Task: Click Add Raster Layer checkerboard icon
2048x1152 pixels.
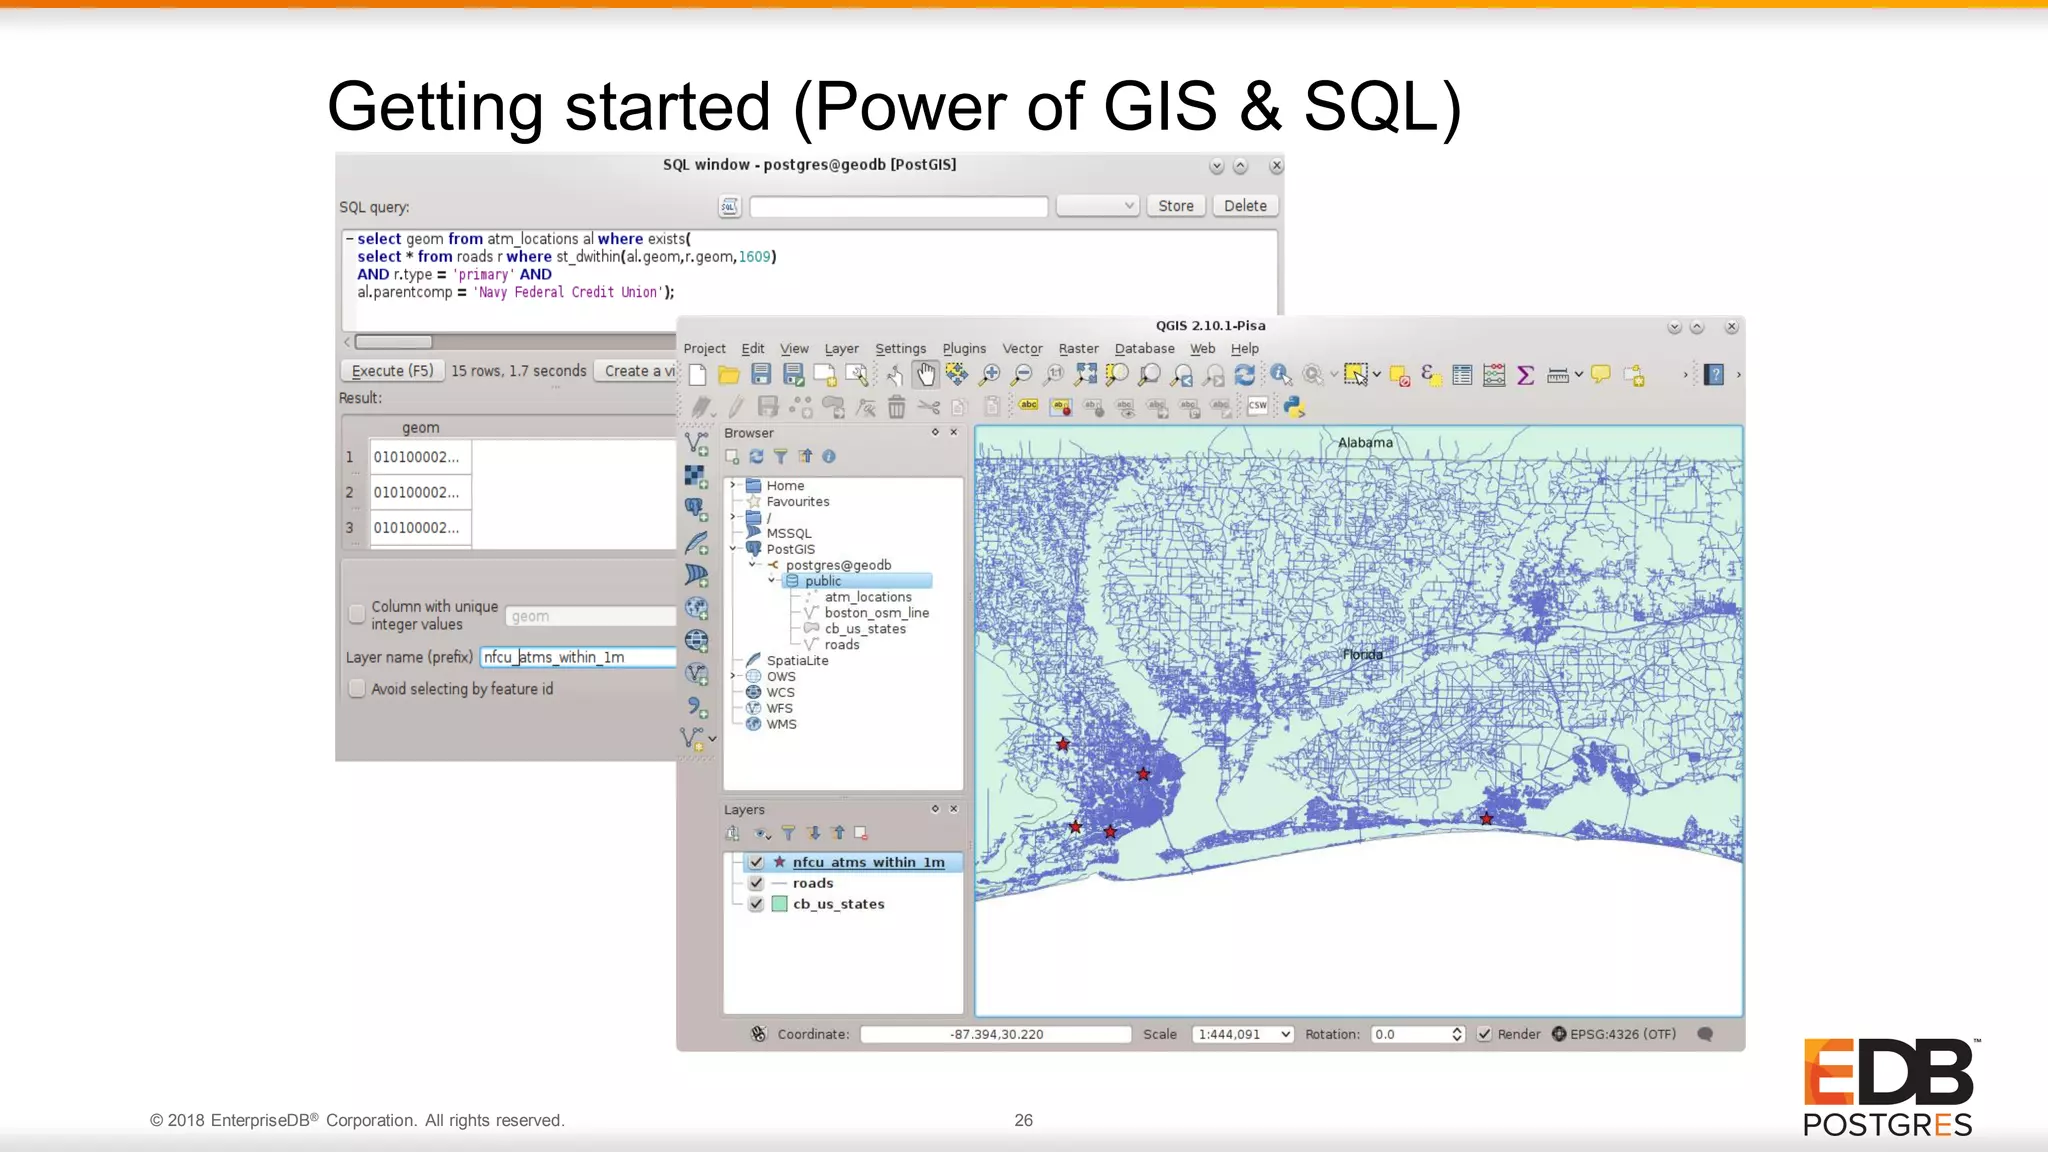Action: click(696, 476)
